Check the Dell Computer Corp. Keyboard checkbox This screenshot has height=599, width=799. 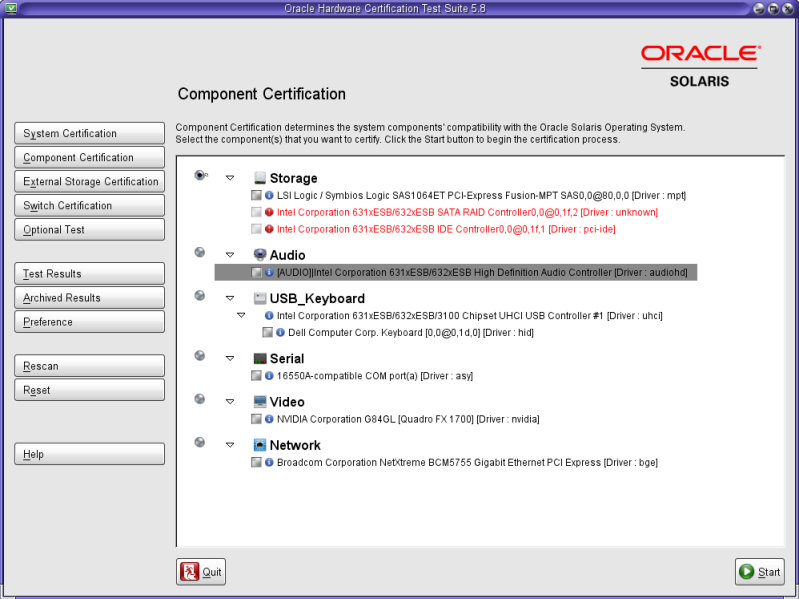[x=268, y=332]
